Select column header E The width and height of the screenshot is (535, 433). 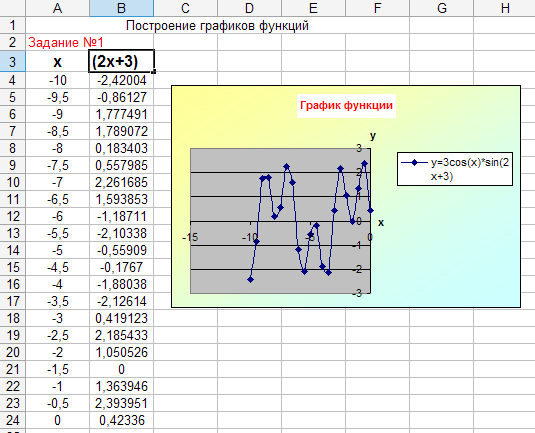313,8
